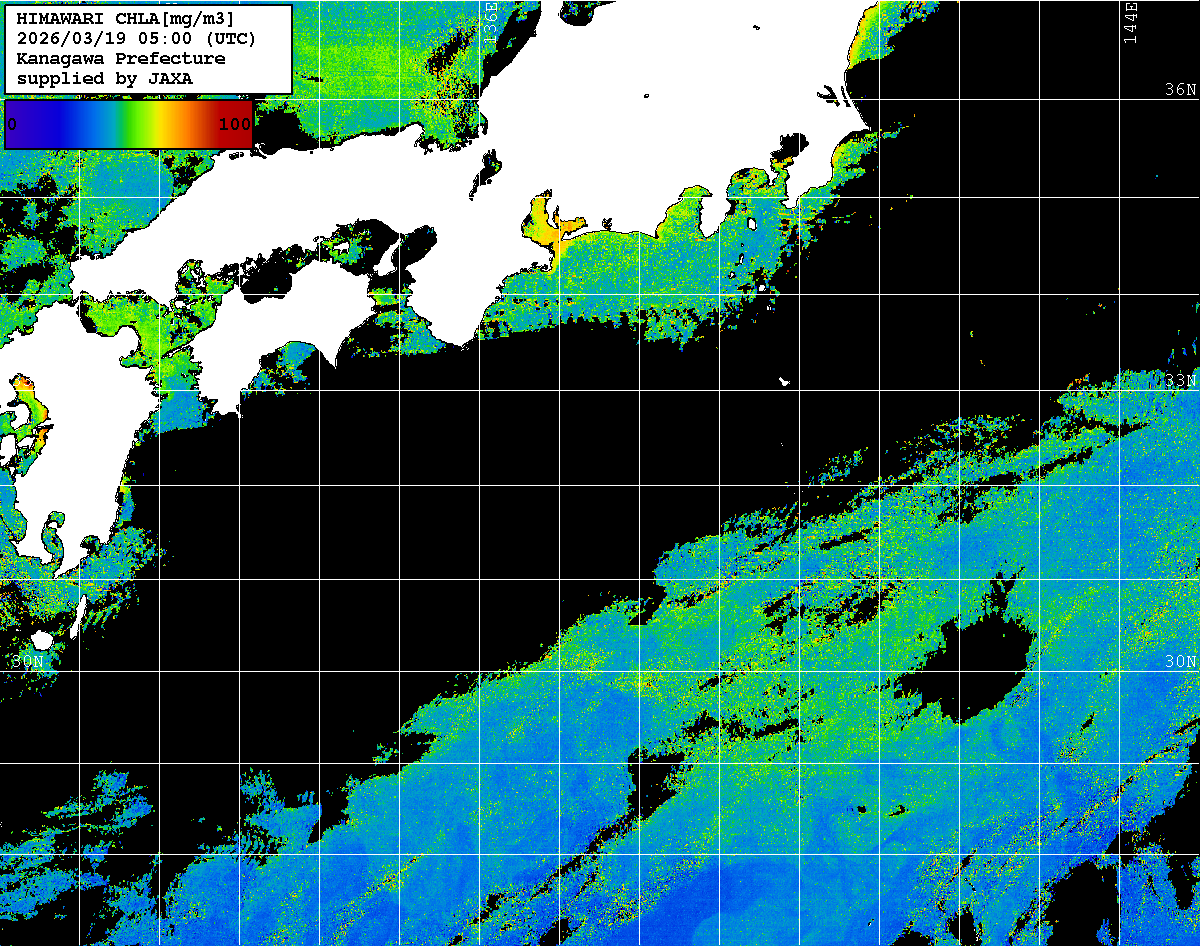Click the 100 value on the color scale

tap(234, 125)
